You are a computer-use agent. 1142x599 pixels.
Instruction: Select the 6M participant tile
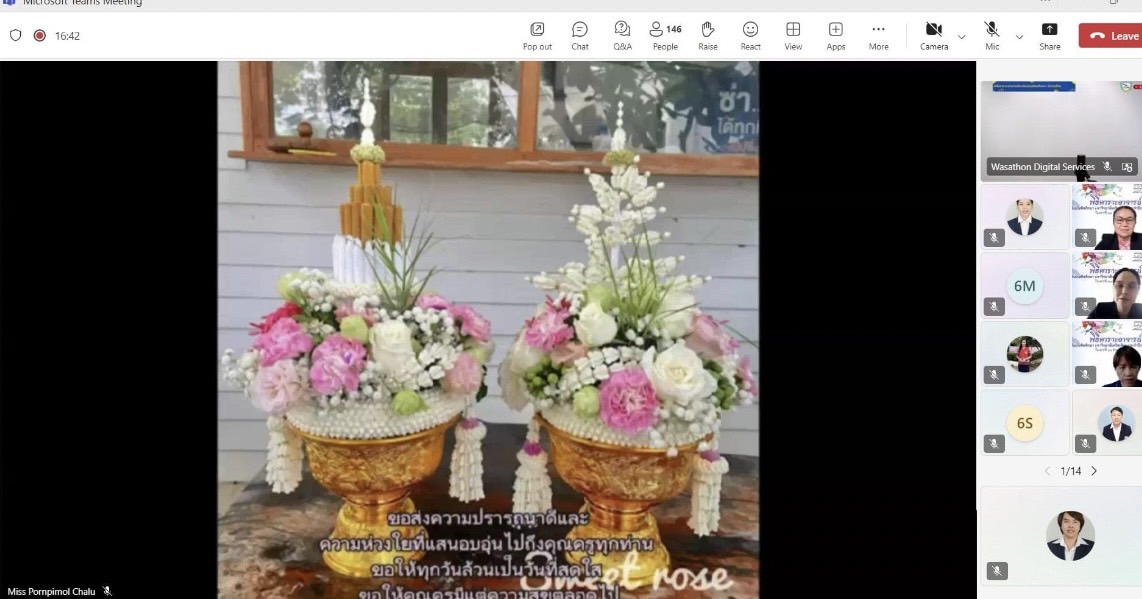1025,286
